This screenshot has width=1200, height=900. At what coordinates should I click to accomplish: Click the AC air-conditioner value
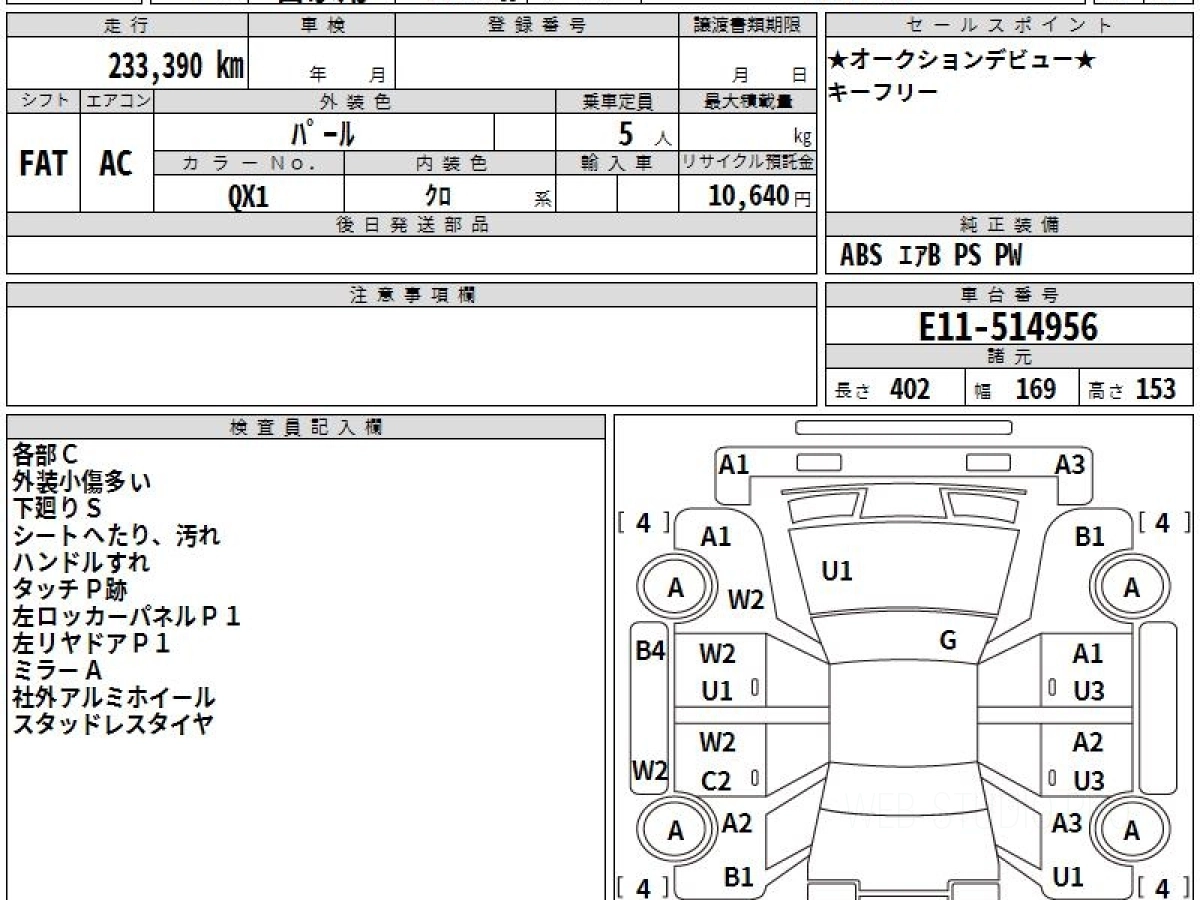116,164
